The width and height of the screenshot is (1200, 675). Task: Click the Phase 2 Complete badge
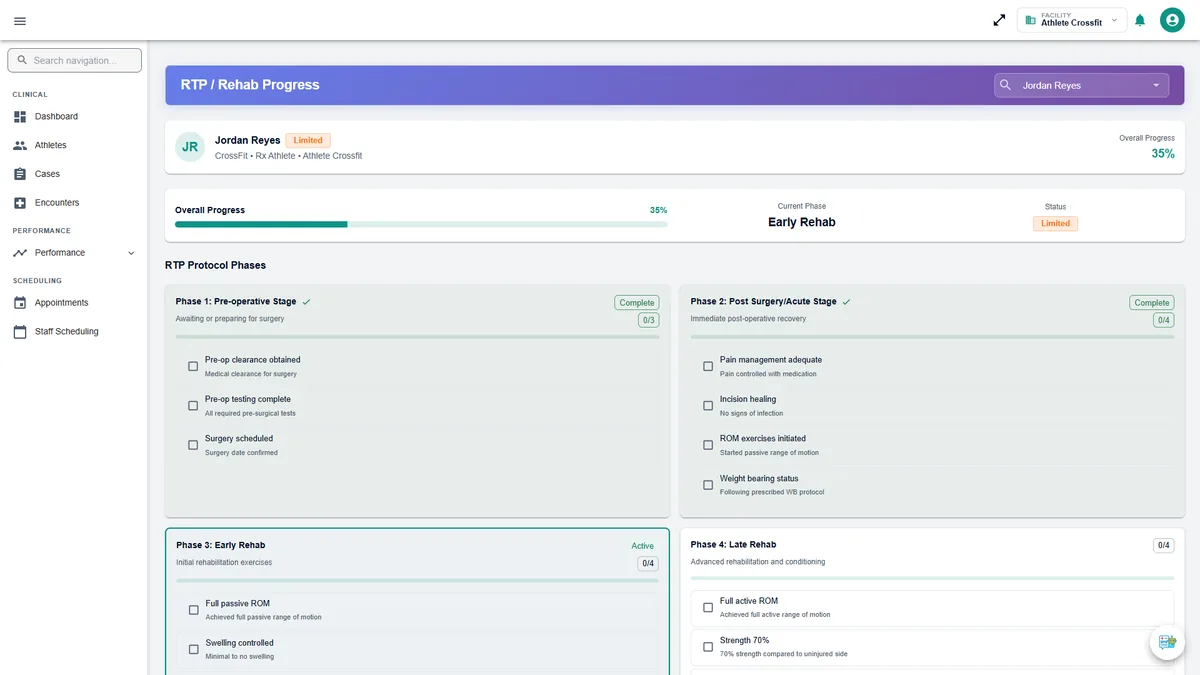[x=1151, y=302]
